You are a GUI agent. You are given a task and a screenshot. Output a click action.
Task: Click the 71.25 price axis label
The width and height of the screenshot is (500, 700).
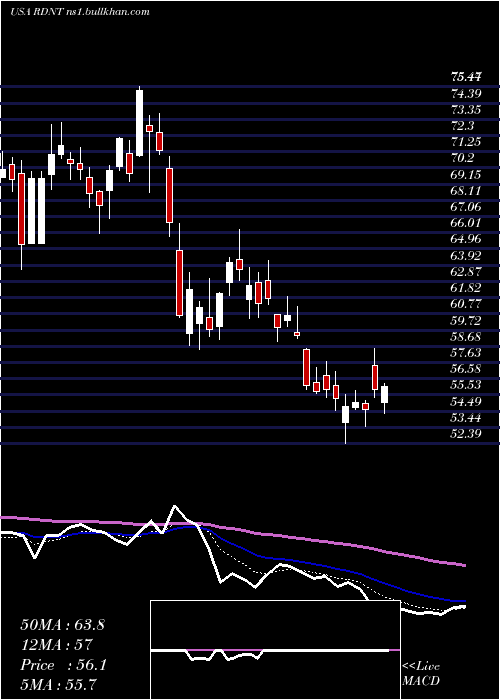click(x=466, y=142)
